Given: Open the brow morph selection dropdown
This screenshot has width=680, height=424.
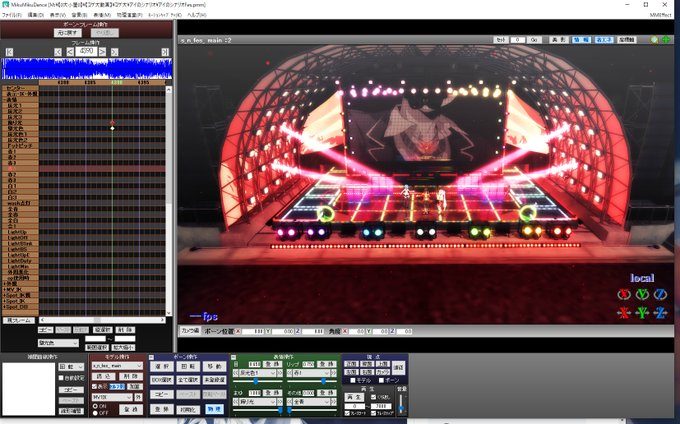Looking at the screenshot, I should pyautogui.click(x=258, y=402).
